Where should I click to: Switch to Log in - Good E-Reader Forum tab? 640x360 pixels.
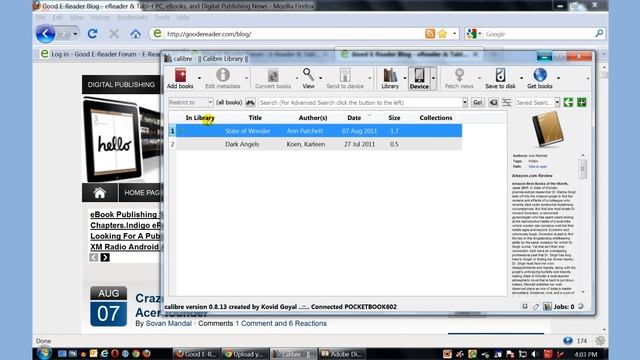click(100, 54)
